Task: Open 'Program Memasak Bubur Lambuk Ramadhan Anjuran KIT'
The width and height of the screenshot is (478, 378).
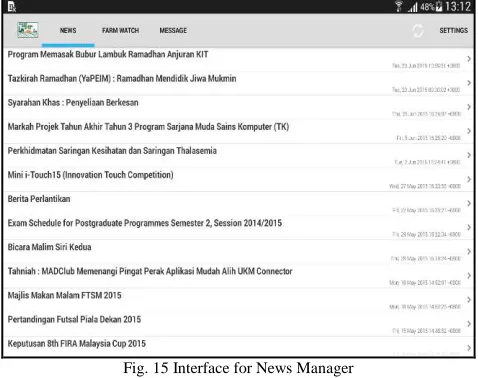Action: [108, 54]
